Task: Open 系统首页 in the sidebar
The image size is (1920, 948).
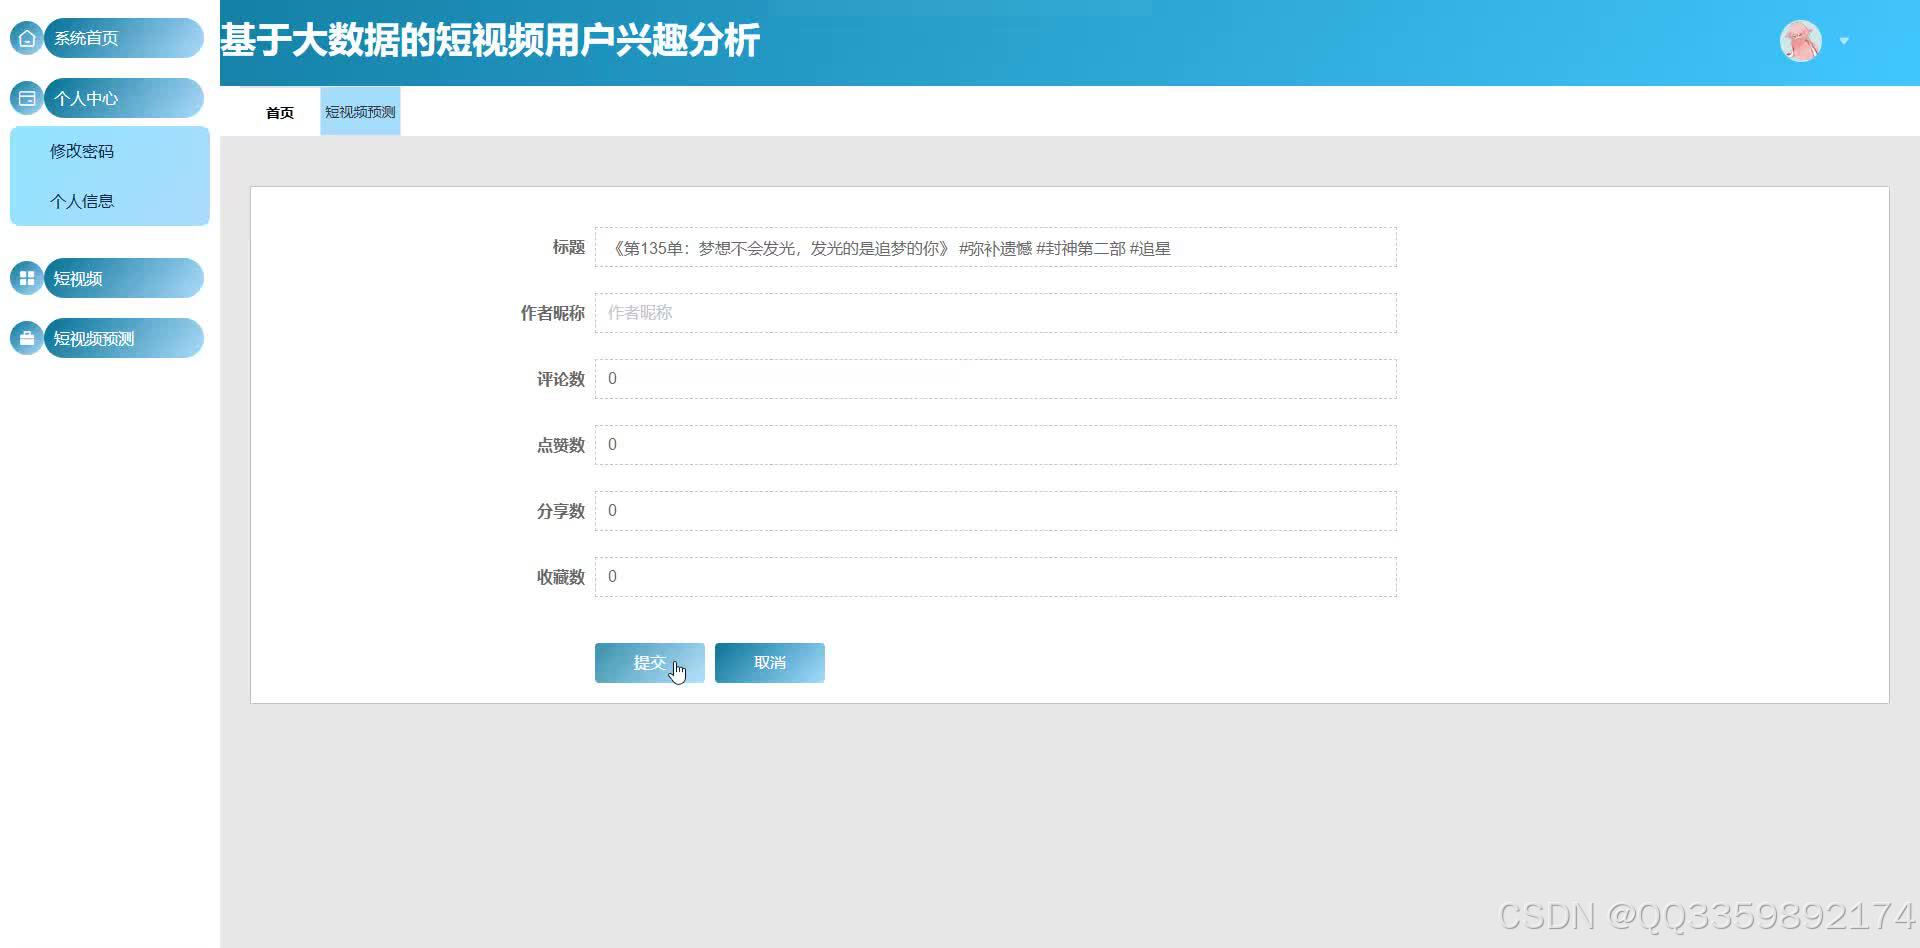Action: tap(124, 38)
